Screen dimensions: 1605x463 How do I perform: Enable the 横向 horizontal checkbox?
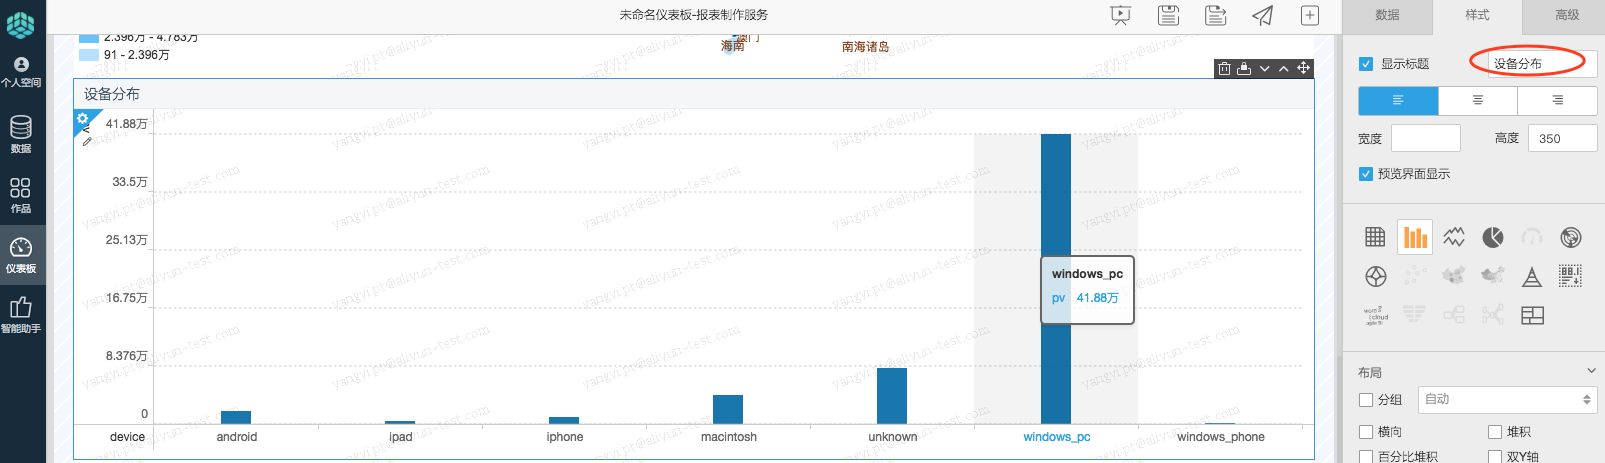pos(1366,432)
